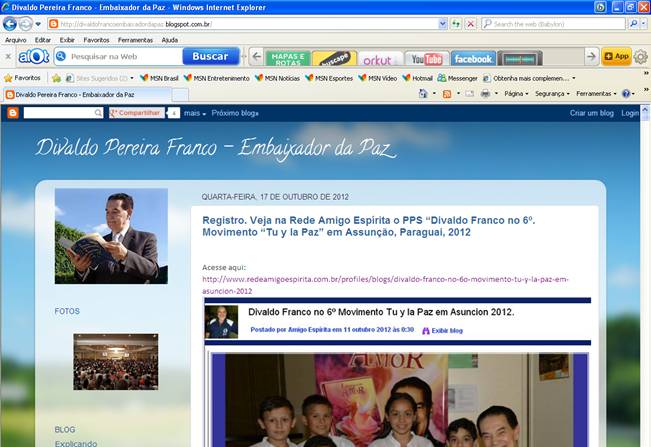This screenshot has width=651, height=447.
Task: Click the green Refresh page icon
Action: (x=456, y=24)
